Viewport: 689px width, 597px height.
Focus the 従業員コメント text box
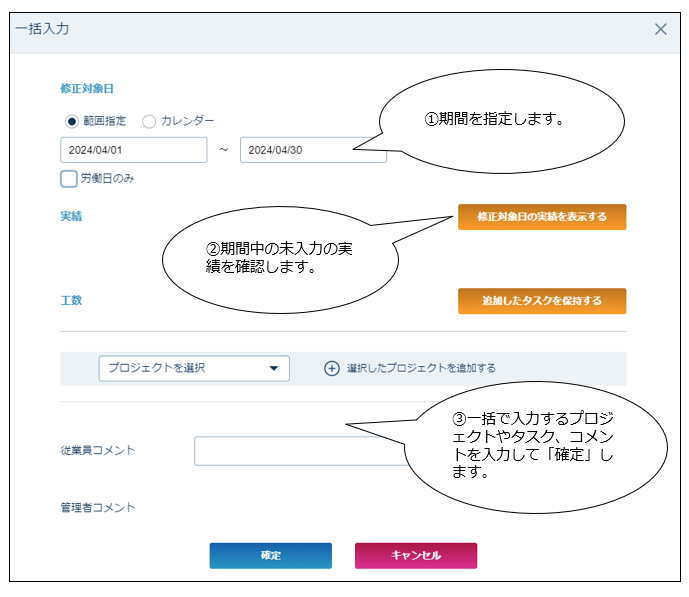point(300,451)
